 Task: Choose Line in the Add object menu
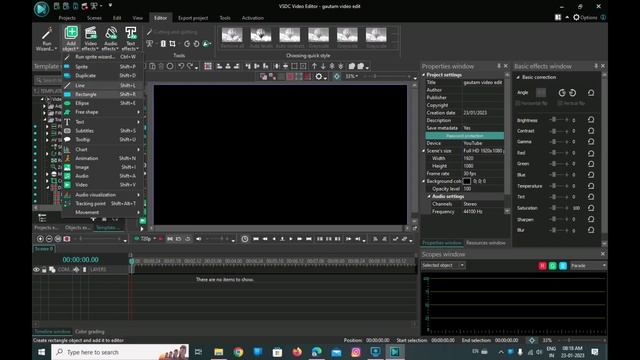[102, 85]
